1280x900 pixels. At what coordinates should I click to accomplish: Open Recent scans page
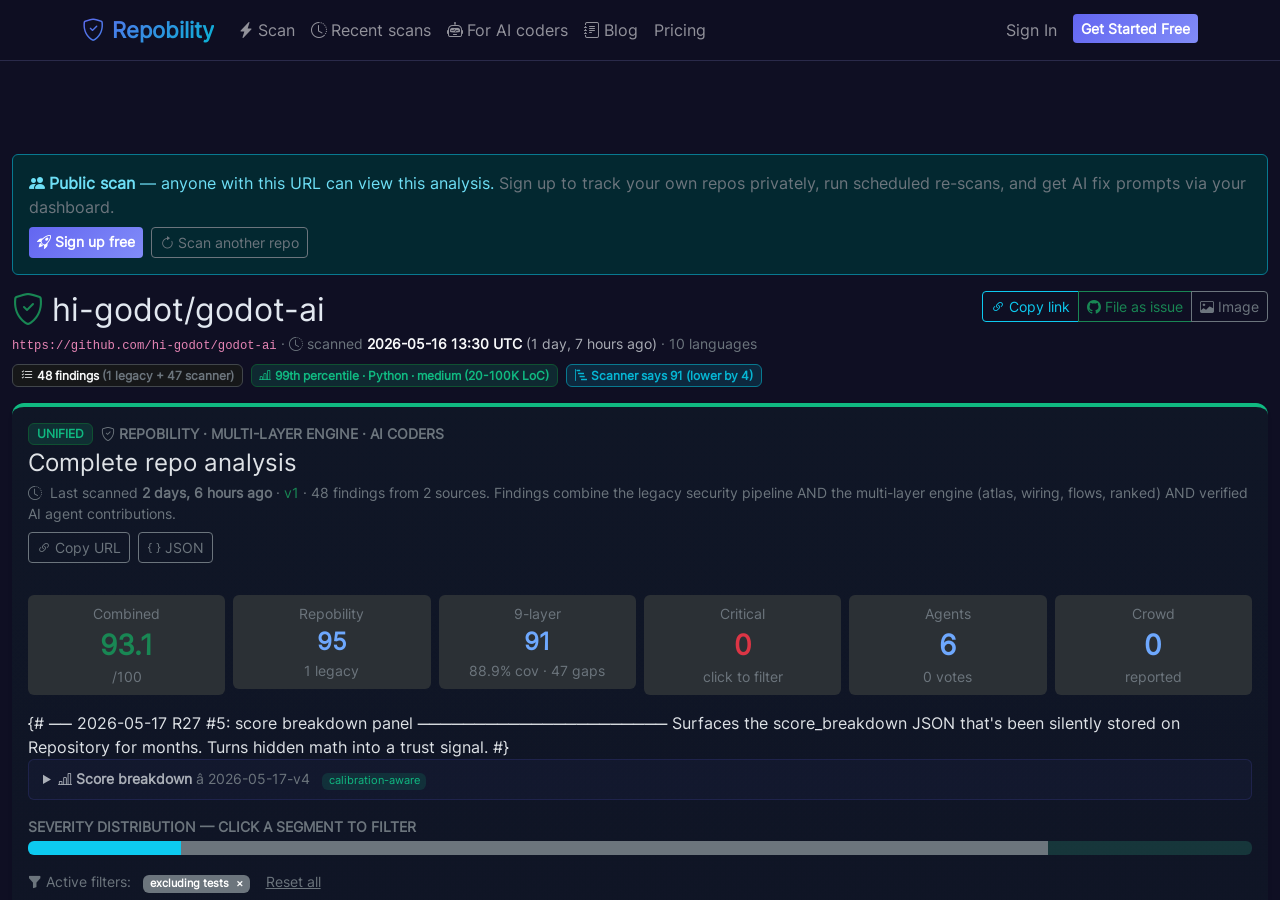(371, 30)
